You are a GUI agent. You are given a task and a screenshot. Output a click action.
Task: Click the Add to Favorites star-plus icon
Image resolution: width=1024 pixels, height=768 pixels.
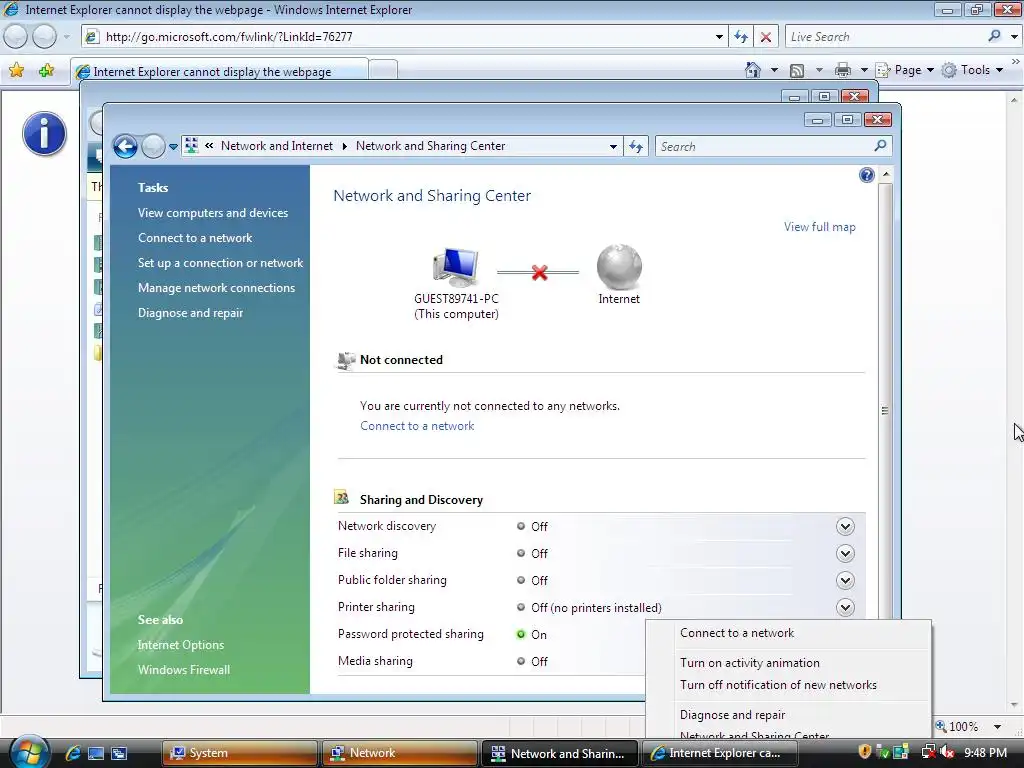coord(46,70)
